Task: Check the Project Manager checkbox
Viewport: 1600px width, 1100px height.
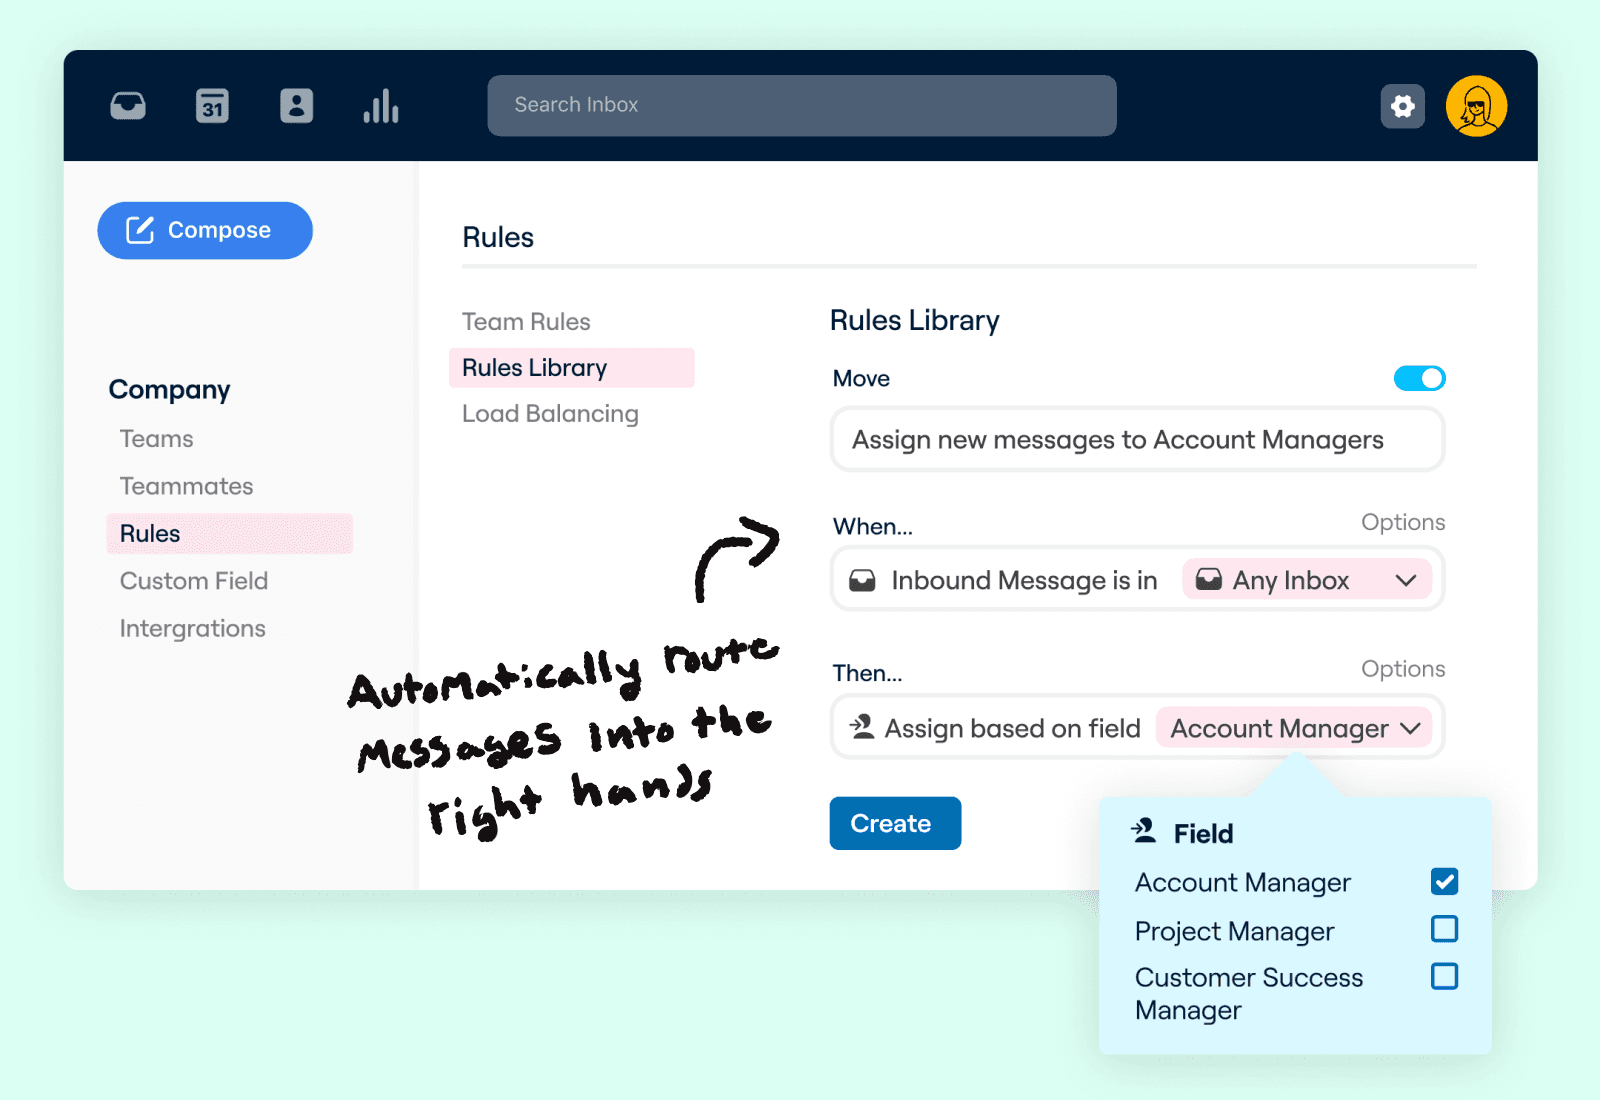Action: pos(1444,929)
